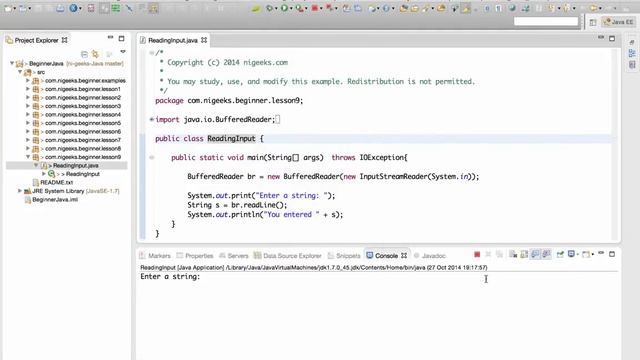Collapse the header comment block
Screen dimensions: 640x360
tap(151, 53)
